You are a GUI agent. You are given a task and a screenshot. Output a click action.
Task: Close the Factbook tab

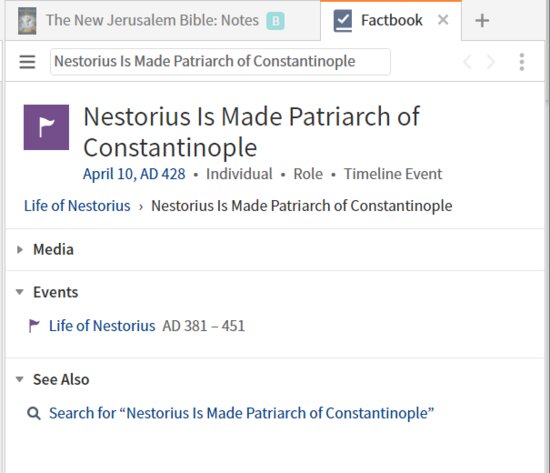[443, 20]
